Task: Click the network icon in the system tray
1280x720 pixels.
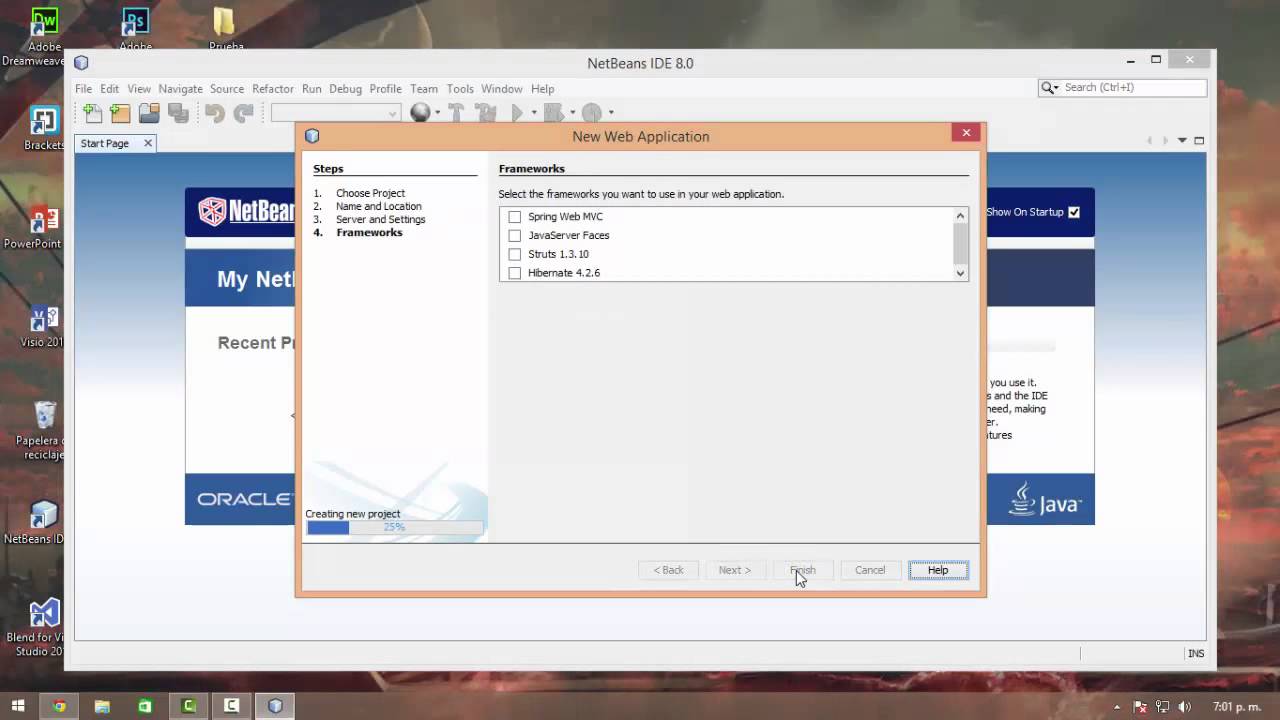Action: (1163, 707)
